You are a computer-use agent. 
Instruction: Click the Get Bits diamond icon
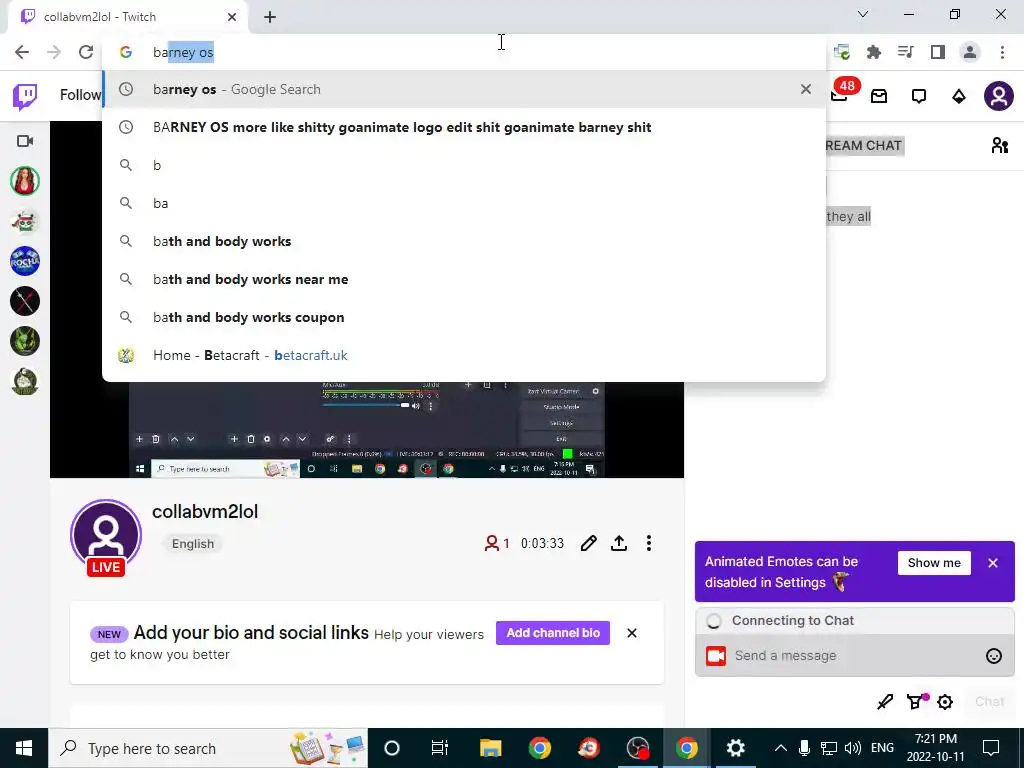[x=959, y=97]
